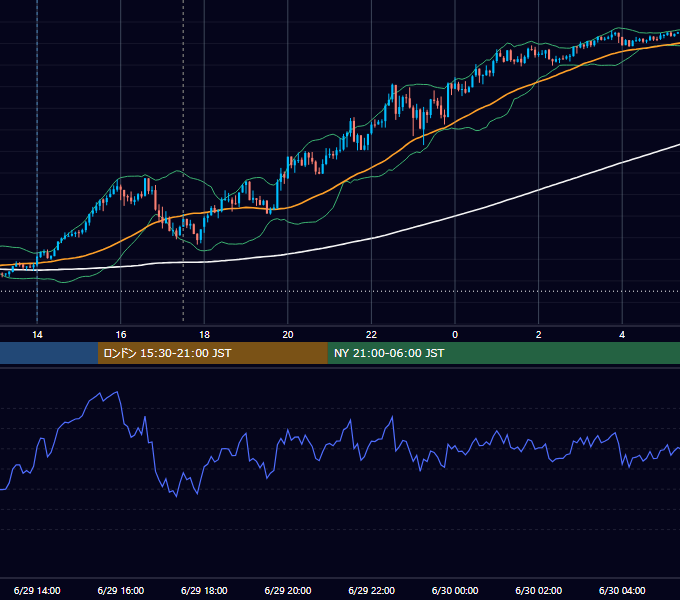
Task: Click the 6/29 20:00 date label
Action: pos(288,590)
